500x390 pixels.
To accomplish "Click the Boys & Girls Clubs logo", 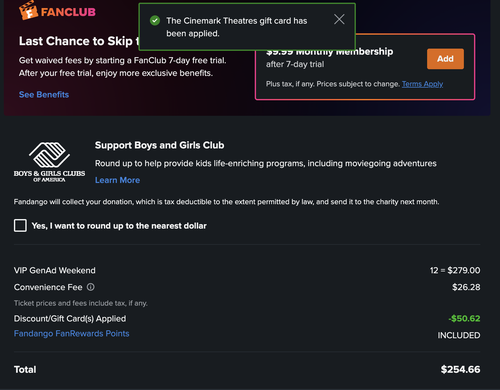I will click(x=49, y=162).
